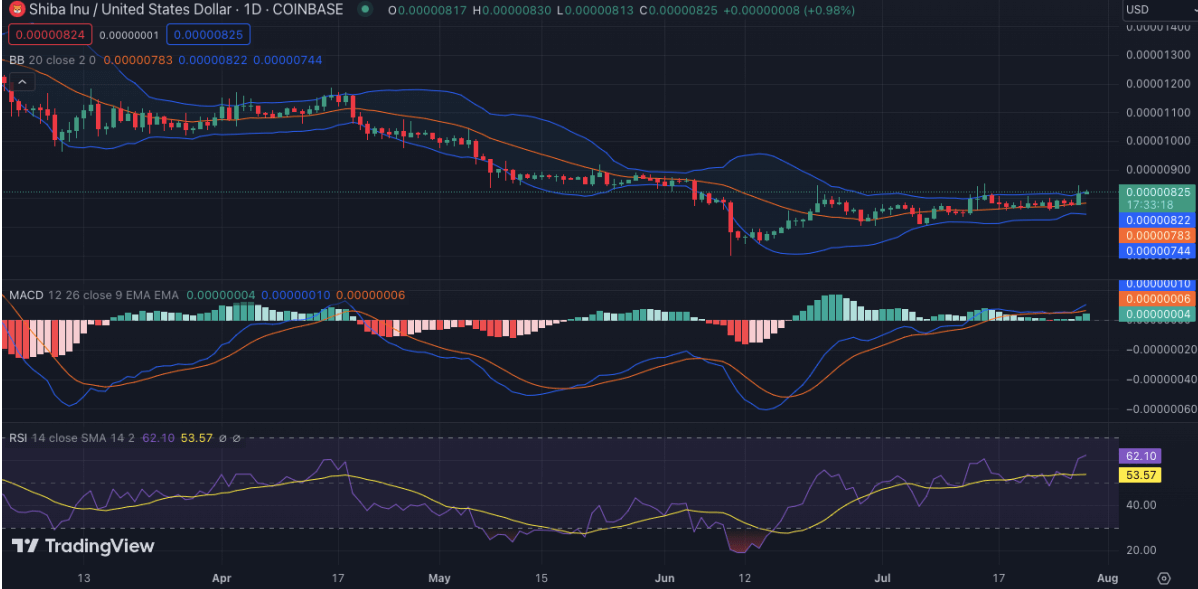Click the high price H0.00000830
Screen dimensions: 1198x589
pos(513,10)
